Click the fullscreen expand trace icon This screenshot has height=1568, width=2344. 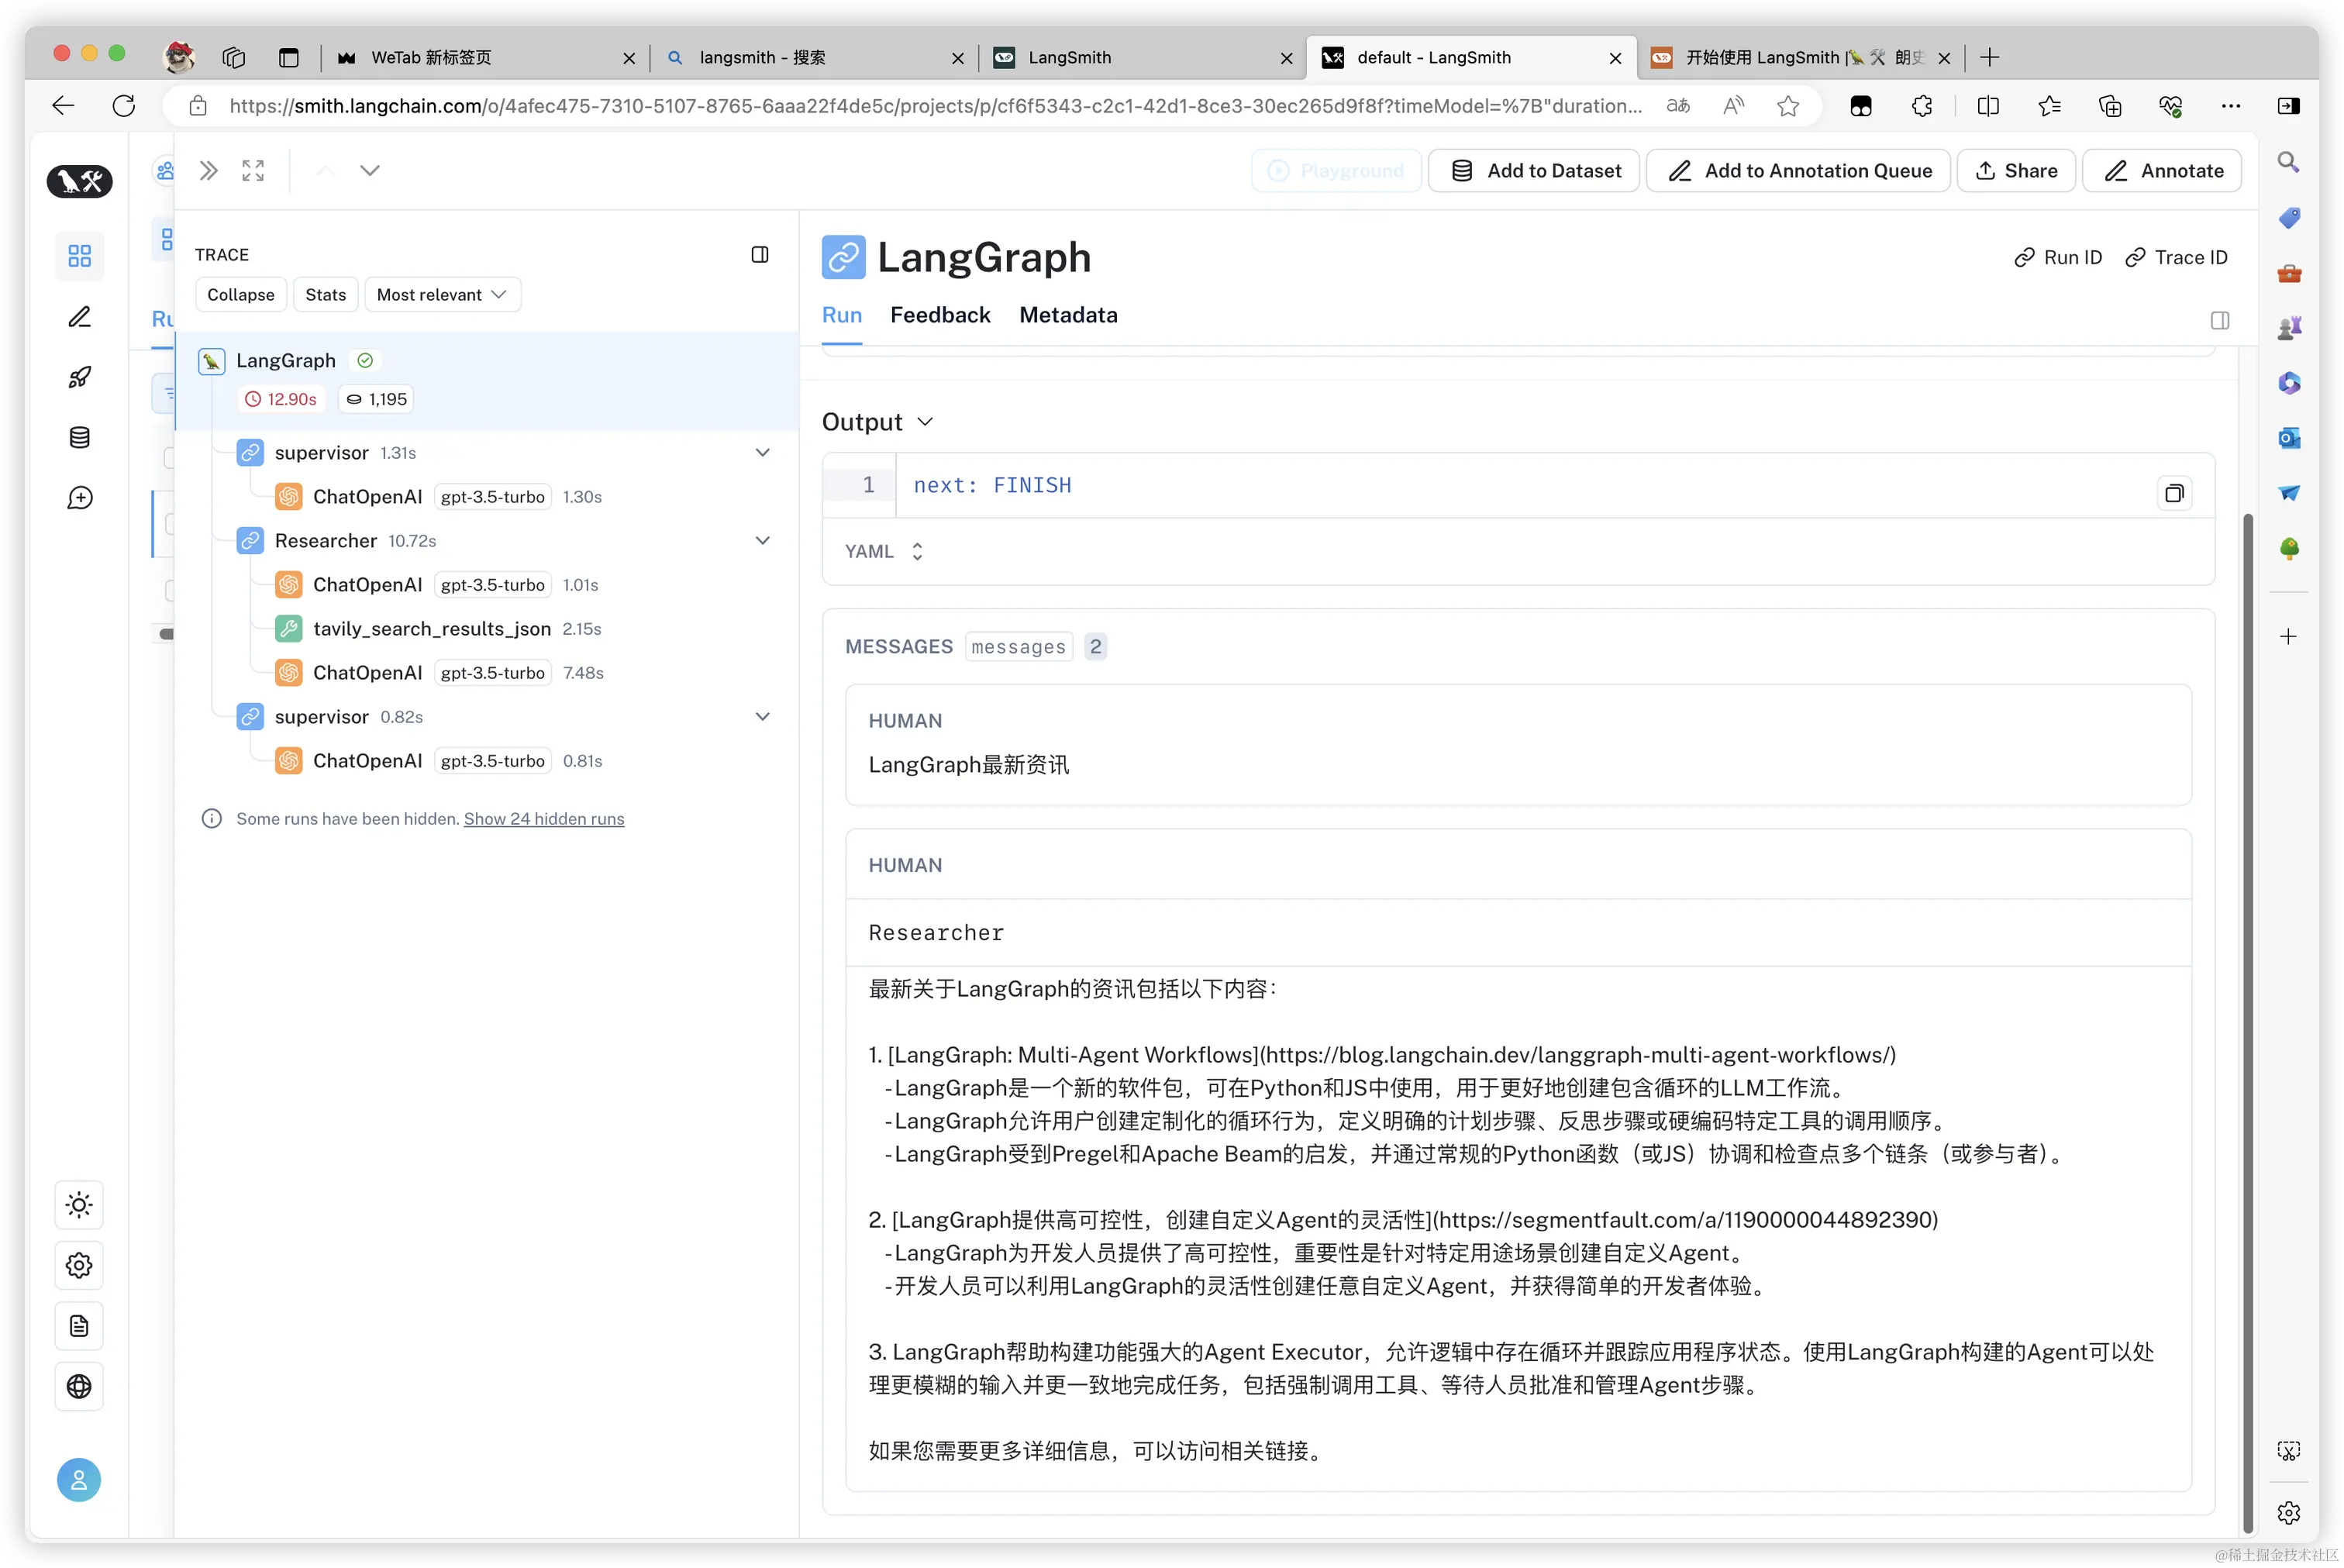253,170
